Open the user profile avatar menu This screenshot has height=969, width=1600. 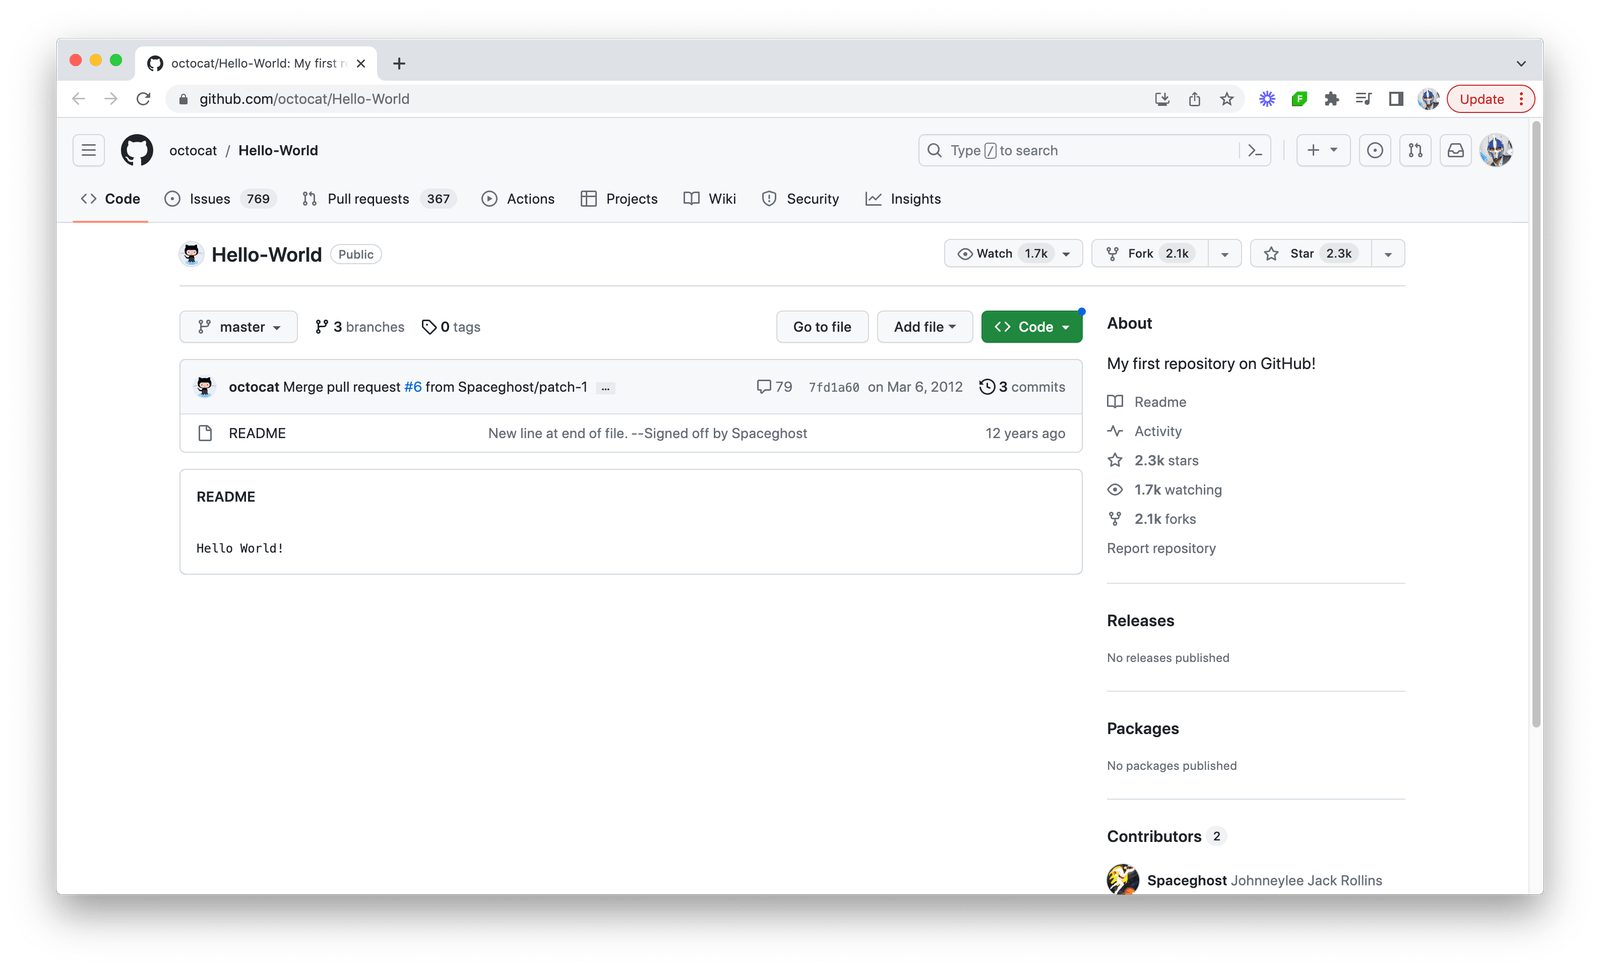[1496, 150]
